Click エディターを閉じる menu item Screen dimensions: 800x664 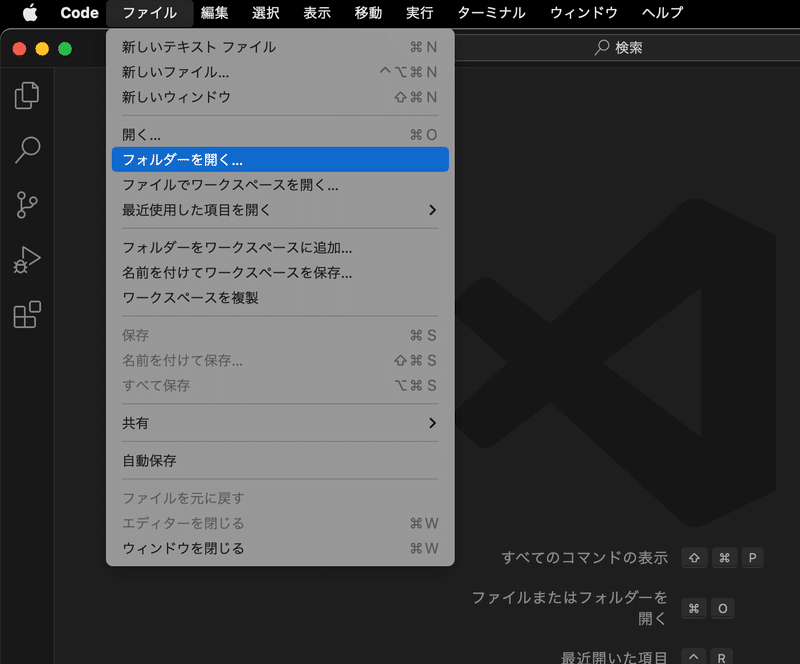point(280,524)
